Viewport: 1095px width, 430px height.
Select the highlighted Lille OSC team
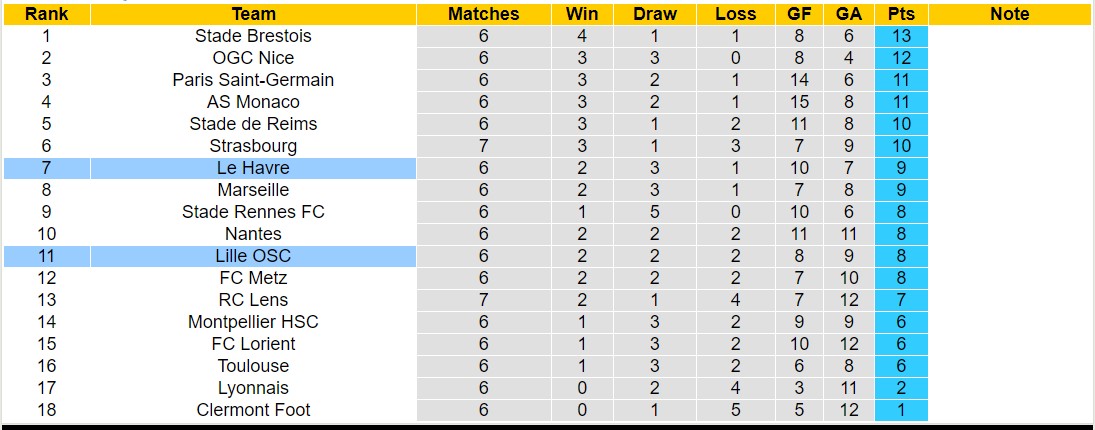tap(253, 256)
